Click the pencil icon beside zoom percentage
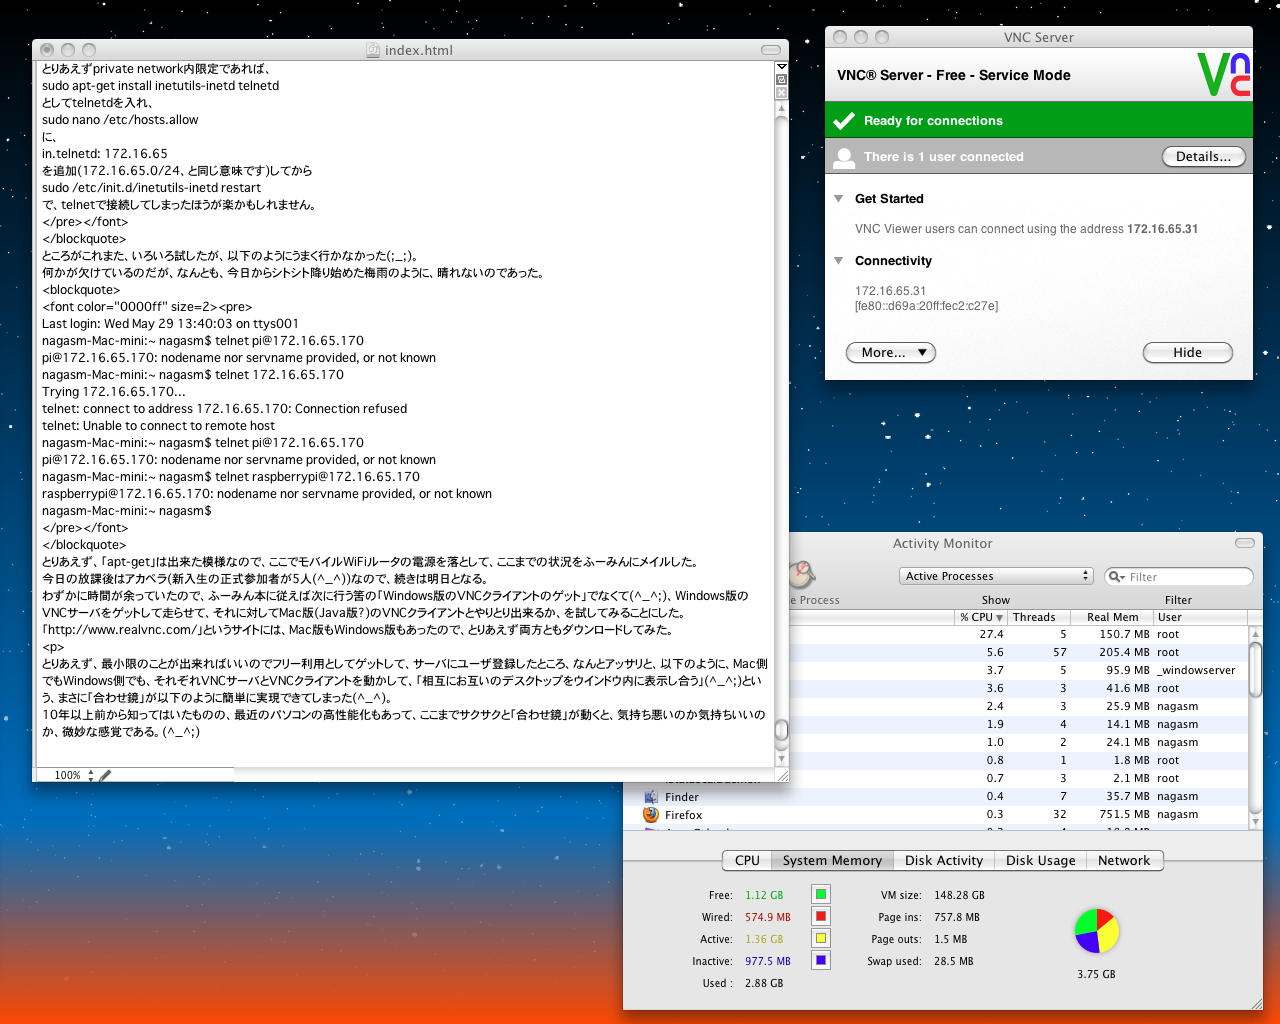The width and height of the screenshot is (1280, 1024). 105,775
